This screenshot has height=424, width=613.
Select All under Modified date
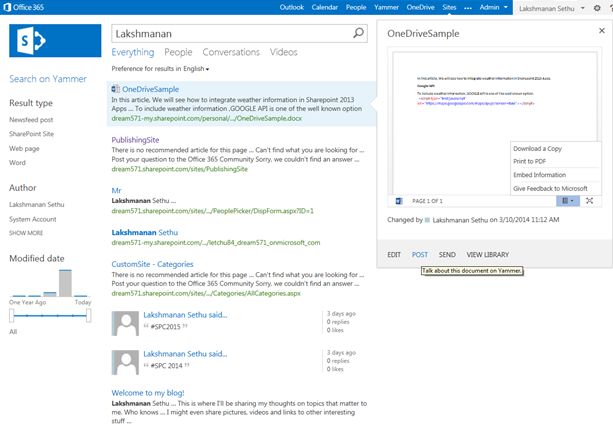(13, 332)
